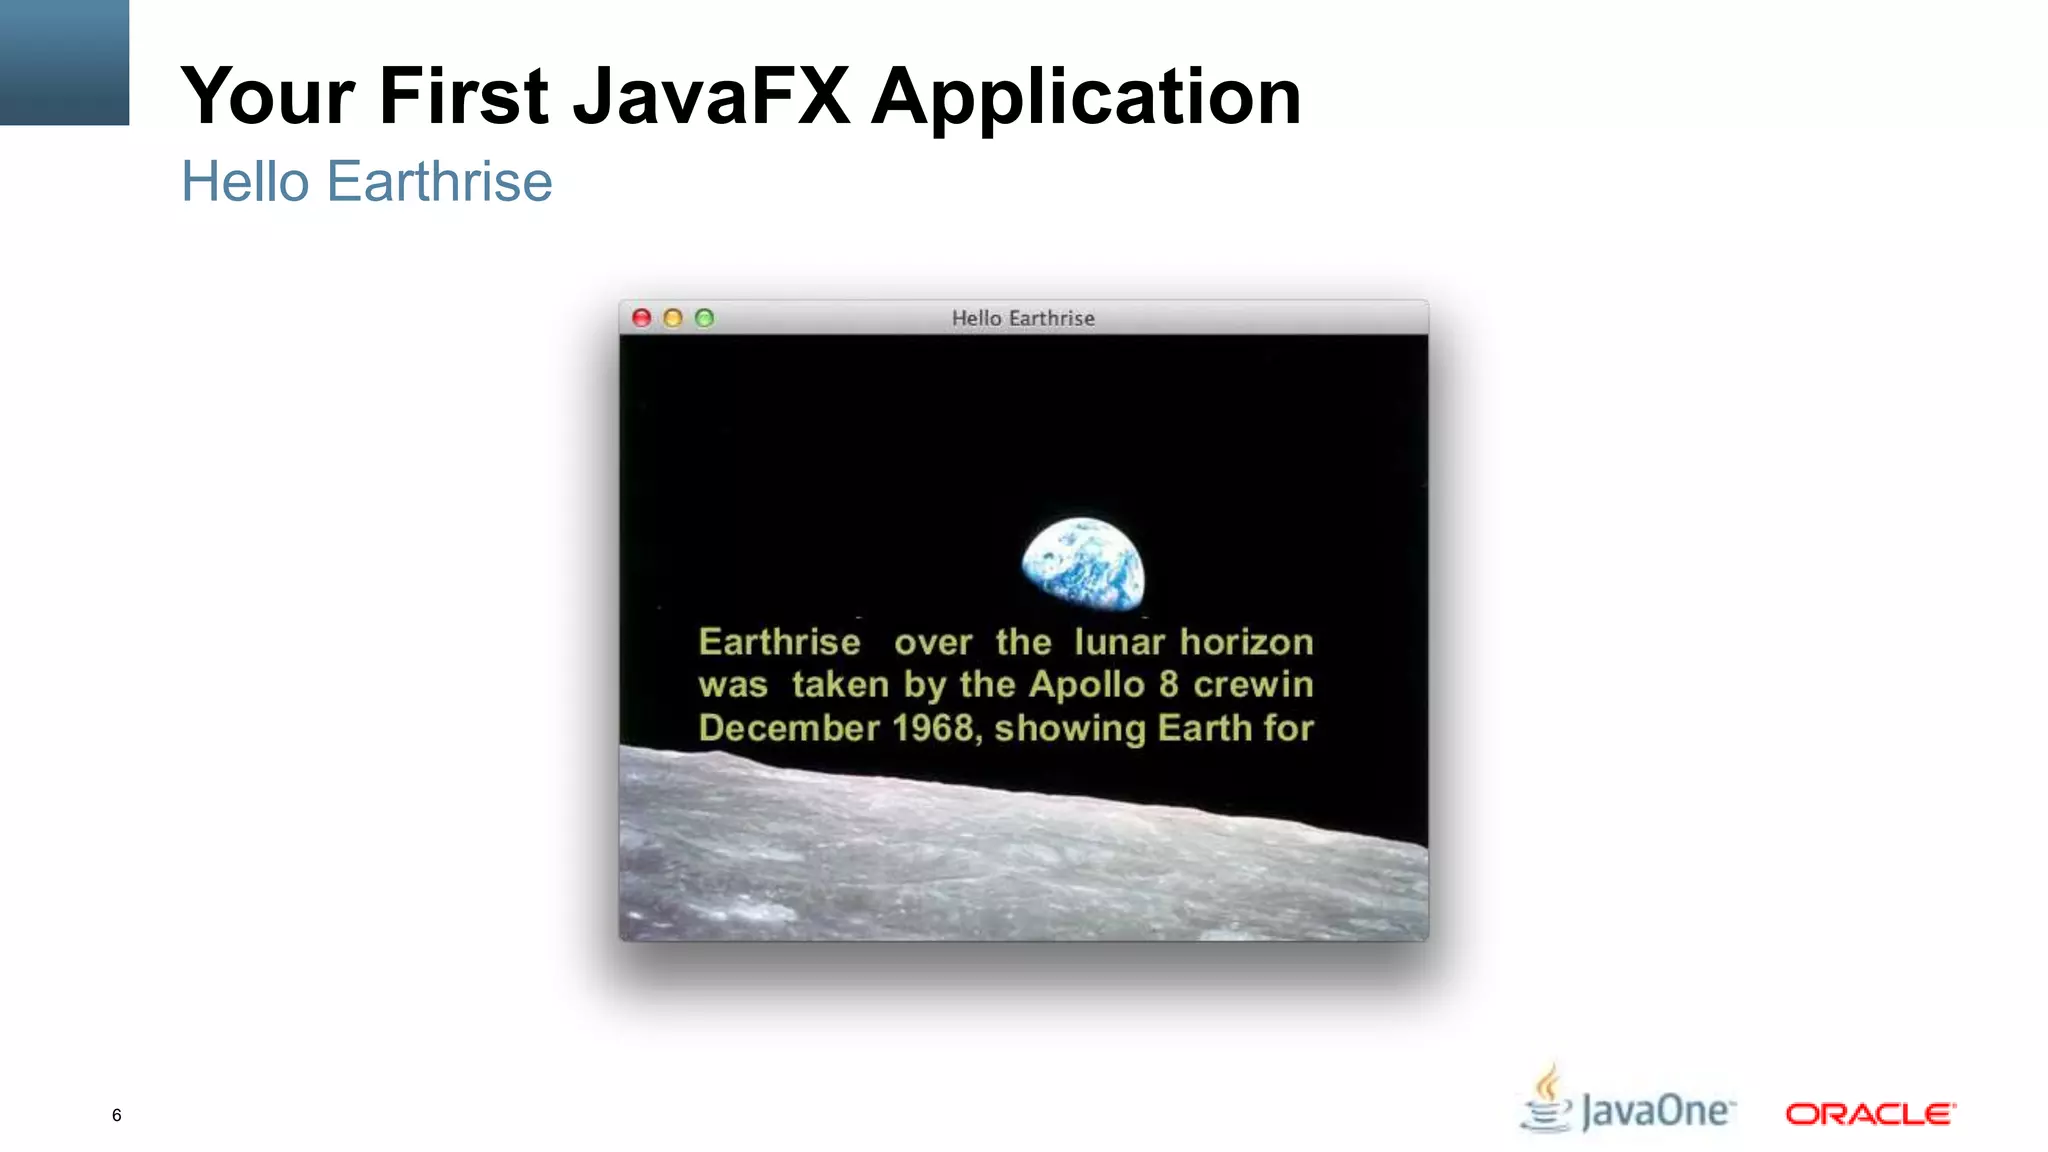Click the blue subtitle 'Hello Earthrise'

pos(366,182)
